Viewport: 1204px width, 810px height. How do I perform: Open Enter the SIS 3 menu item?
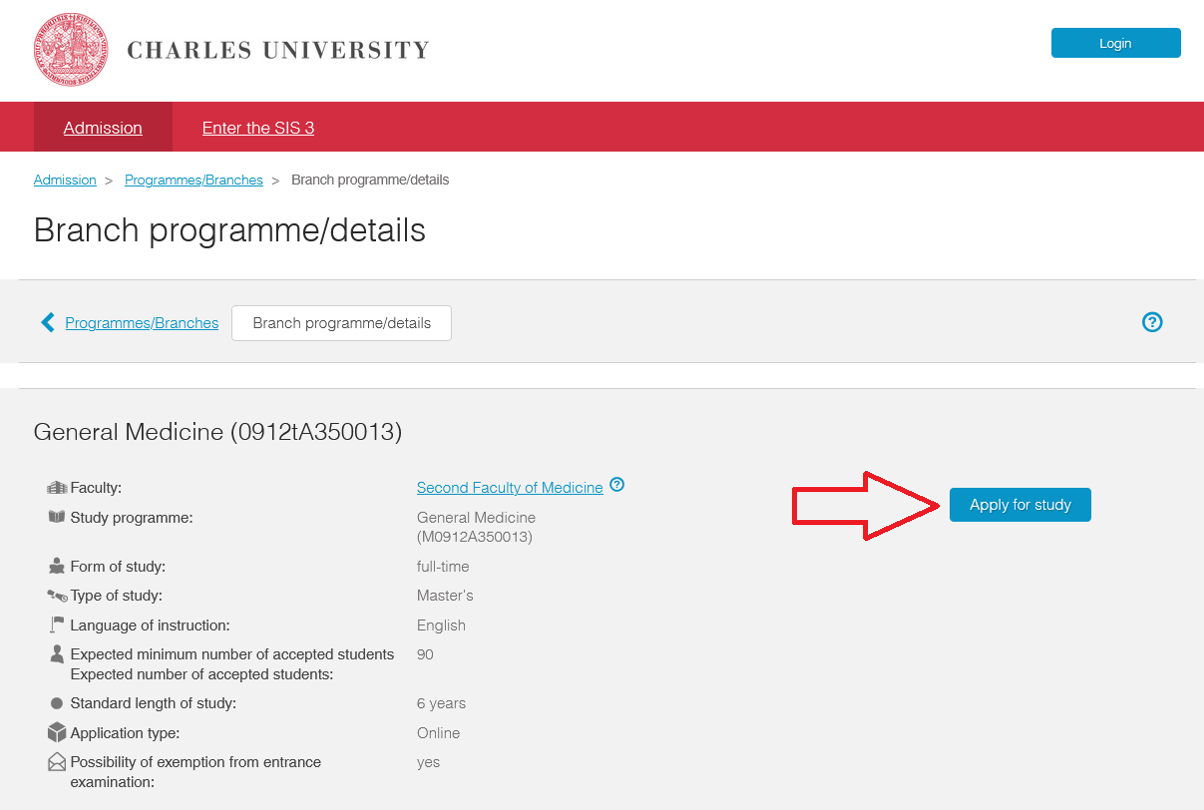[258, 128]
